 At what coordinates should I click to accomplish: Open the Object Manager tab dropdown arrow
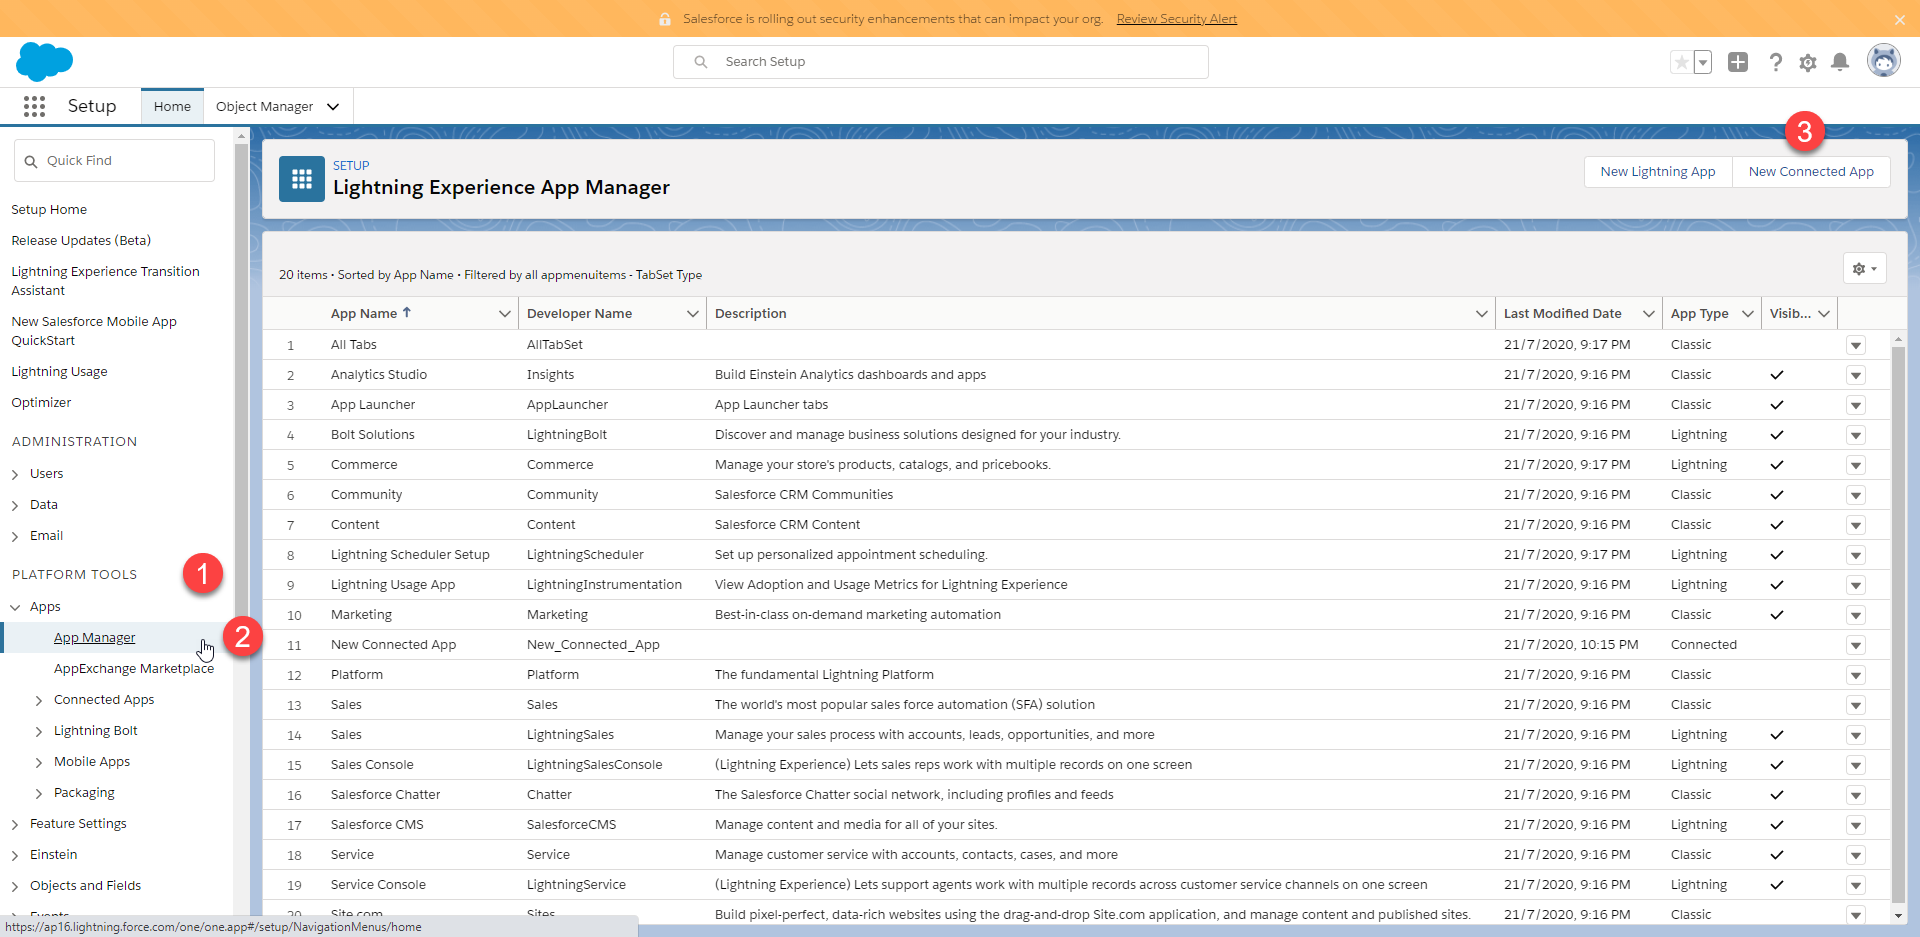click(333, 106)
